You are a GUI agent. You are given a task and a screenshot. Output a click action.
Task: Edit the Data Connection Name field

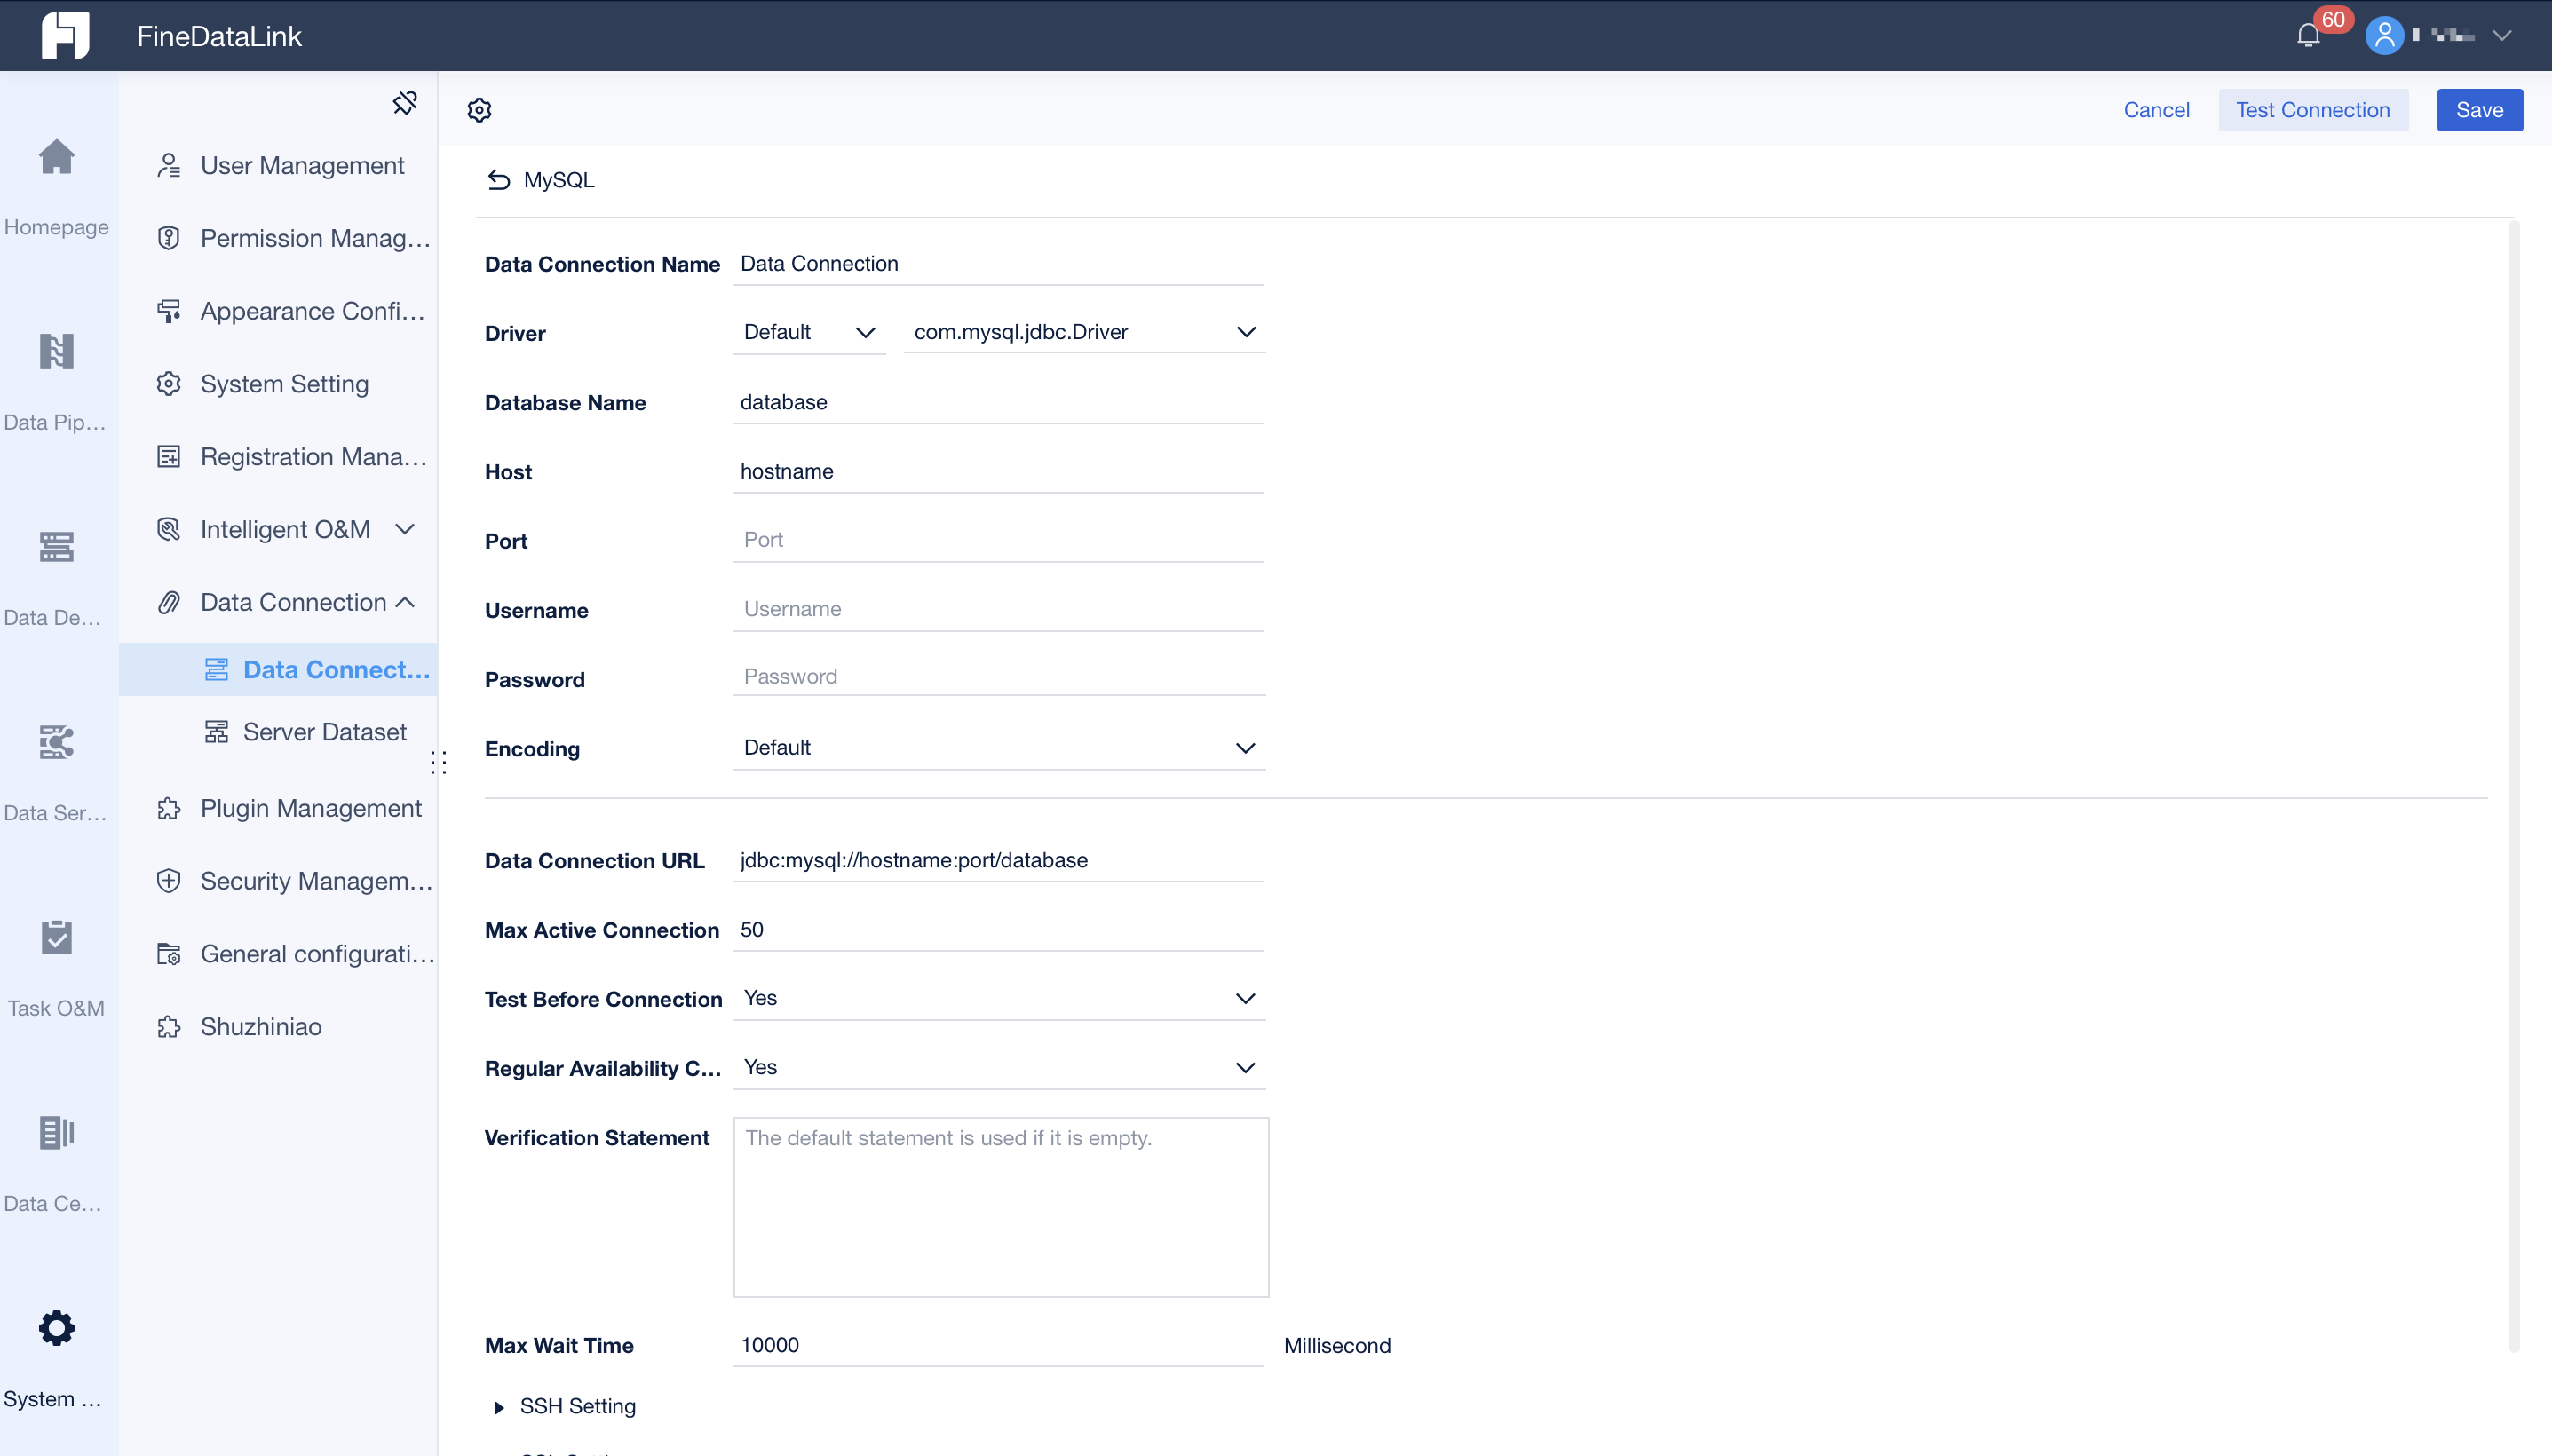click(x=998, y=264)
